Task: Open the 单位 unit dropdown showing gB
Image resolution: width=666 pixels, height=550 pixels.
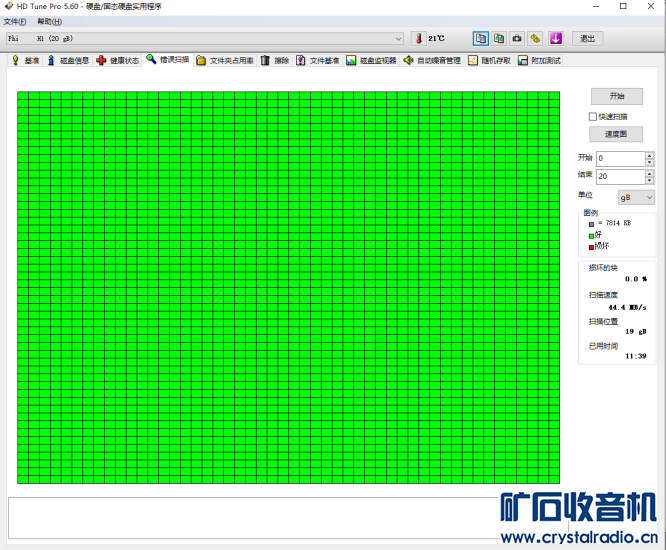Action: (636, 197)
